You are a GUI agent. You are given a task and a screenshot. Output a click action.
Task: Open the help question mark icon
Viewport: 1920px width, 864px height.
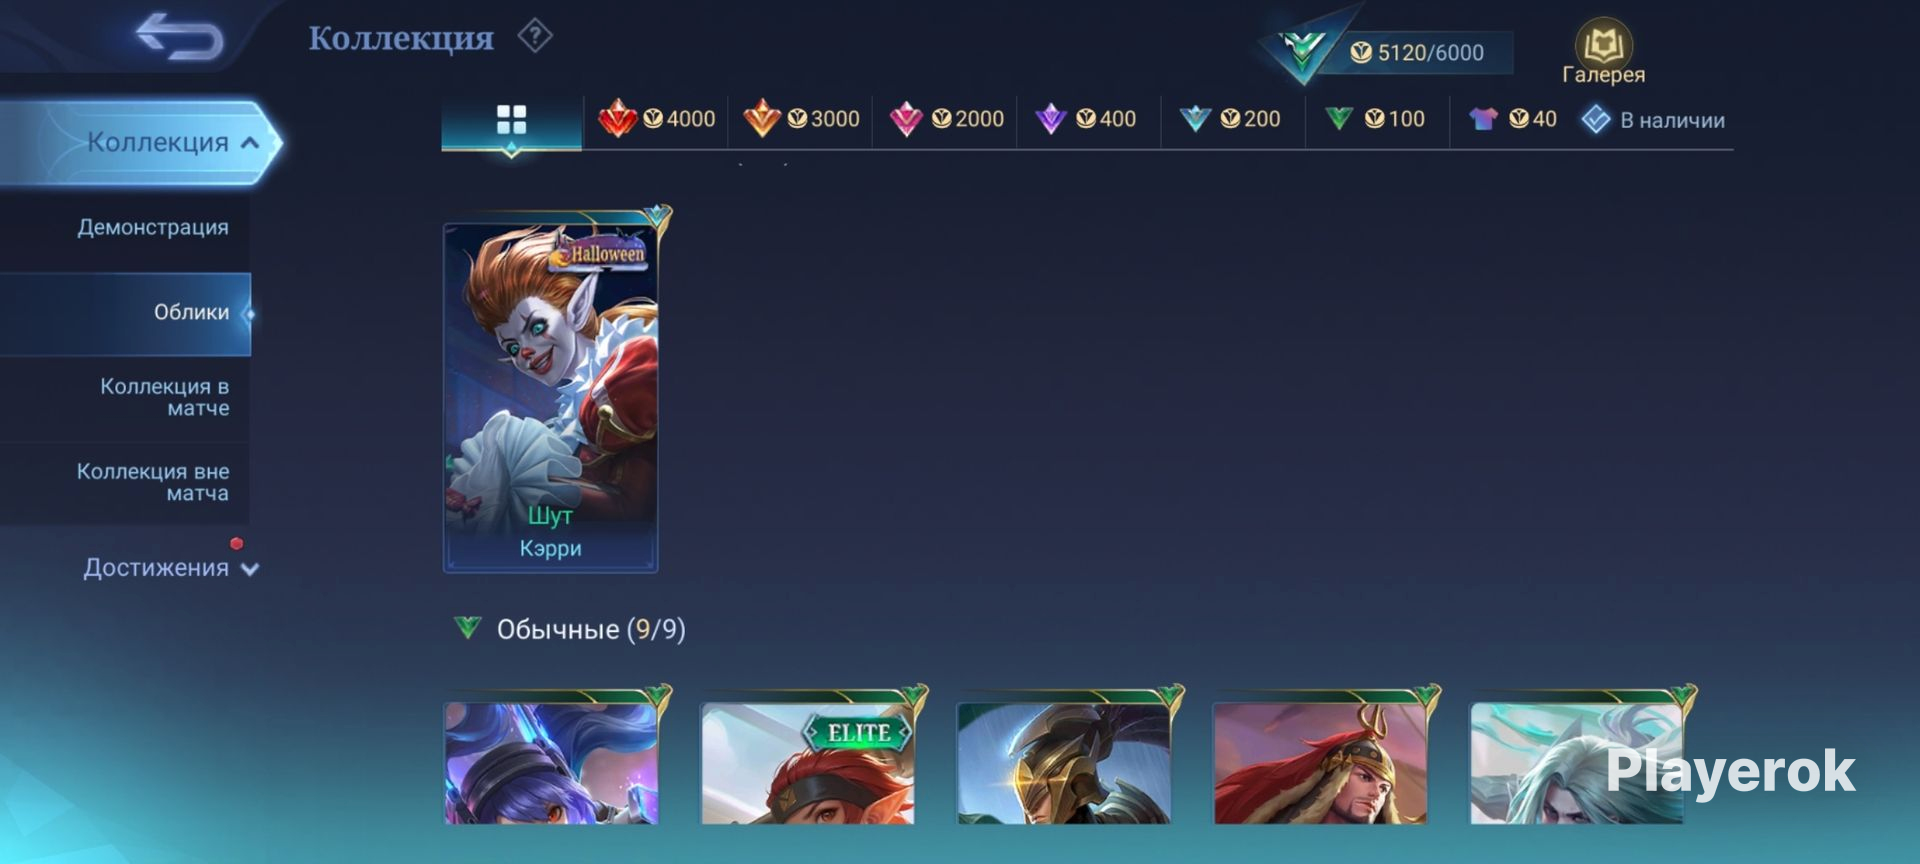pos(535,37)
